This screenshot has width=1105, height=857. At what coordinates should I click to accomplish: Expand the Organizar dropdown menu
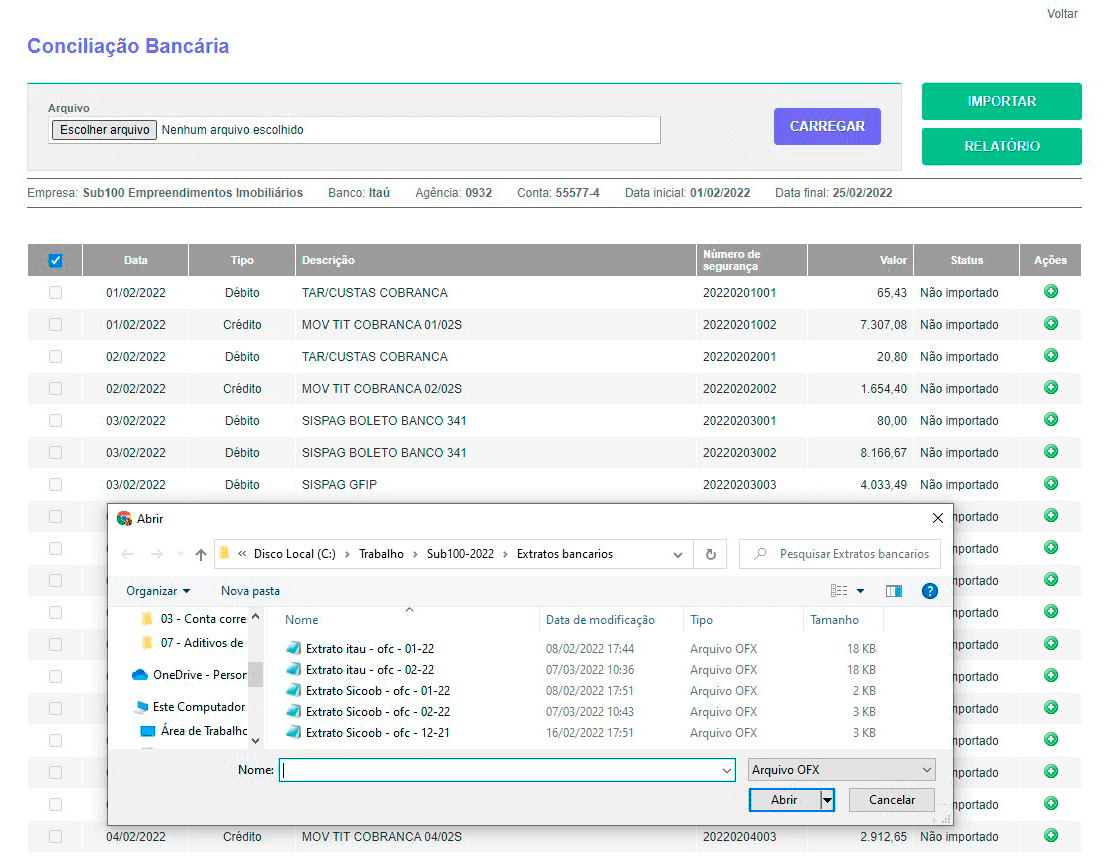[158, 591]
